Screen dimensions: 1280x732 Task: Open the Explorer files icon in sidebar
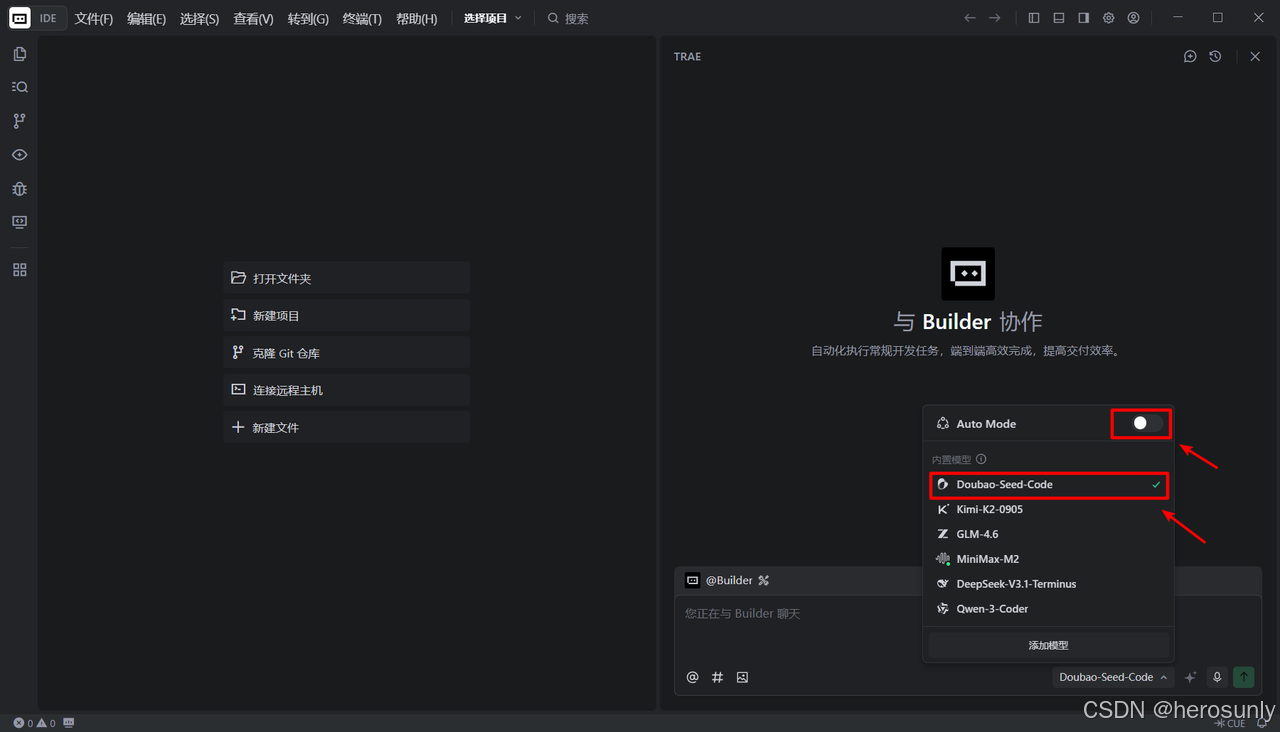click(x=19, y=54)
